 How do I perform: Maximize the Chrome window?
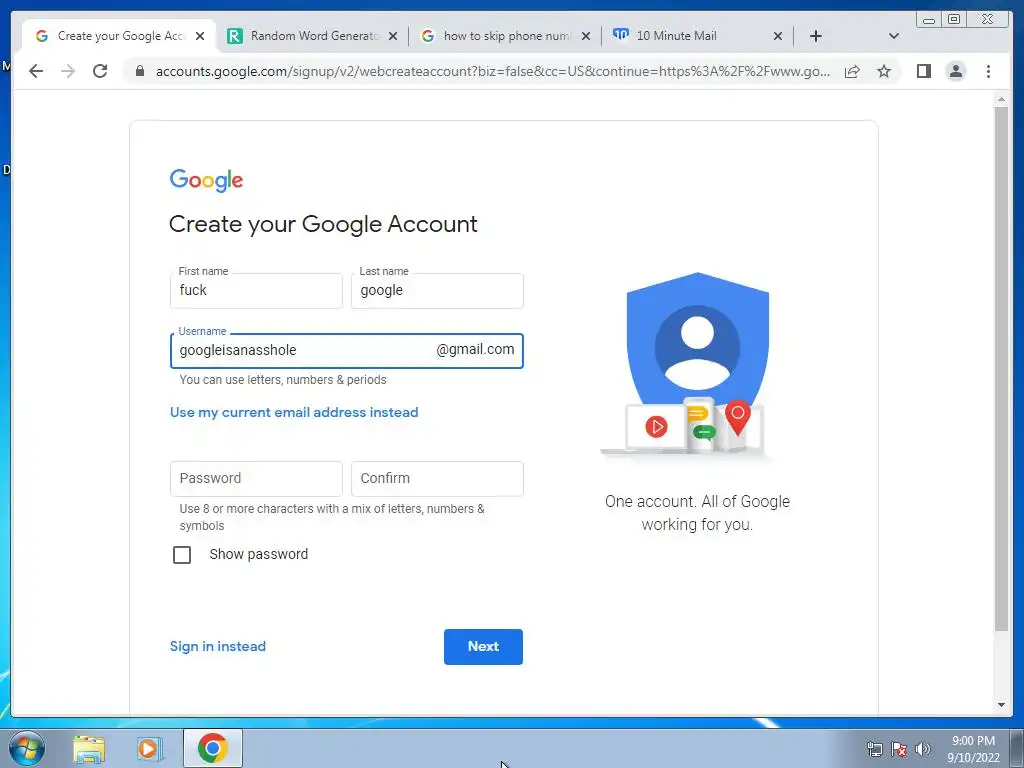954,20
